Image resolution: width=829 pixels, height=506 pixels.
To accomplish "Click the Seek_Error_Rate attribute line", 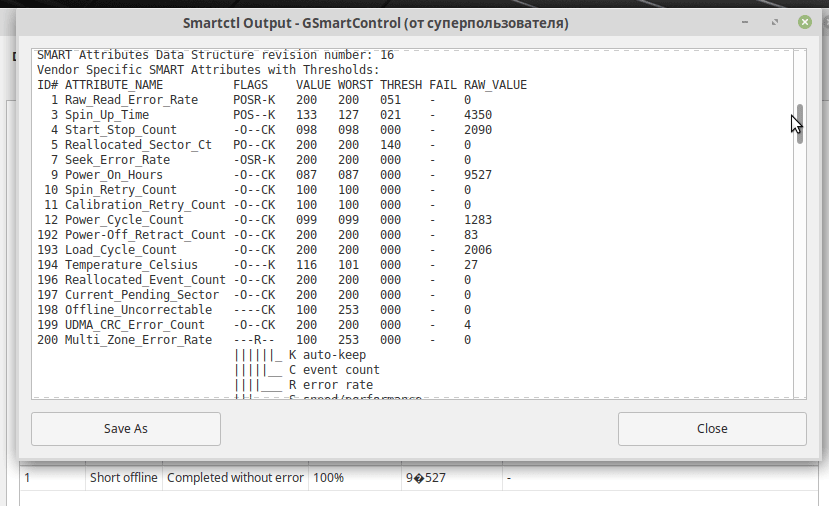I will (254, 160).
